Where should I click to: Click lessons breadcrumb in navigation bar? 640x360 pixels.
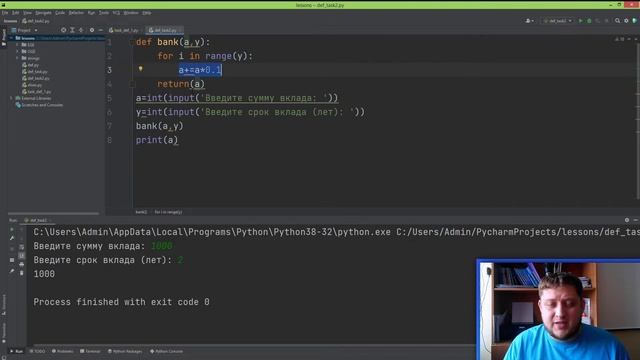(10, 21)
